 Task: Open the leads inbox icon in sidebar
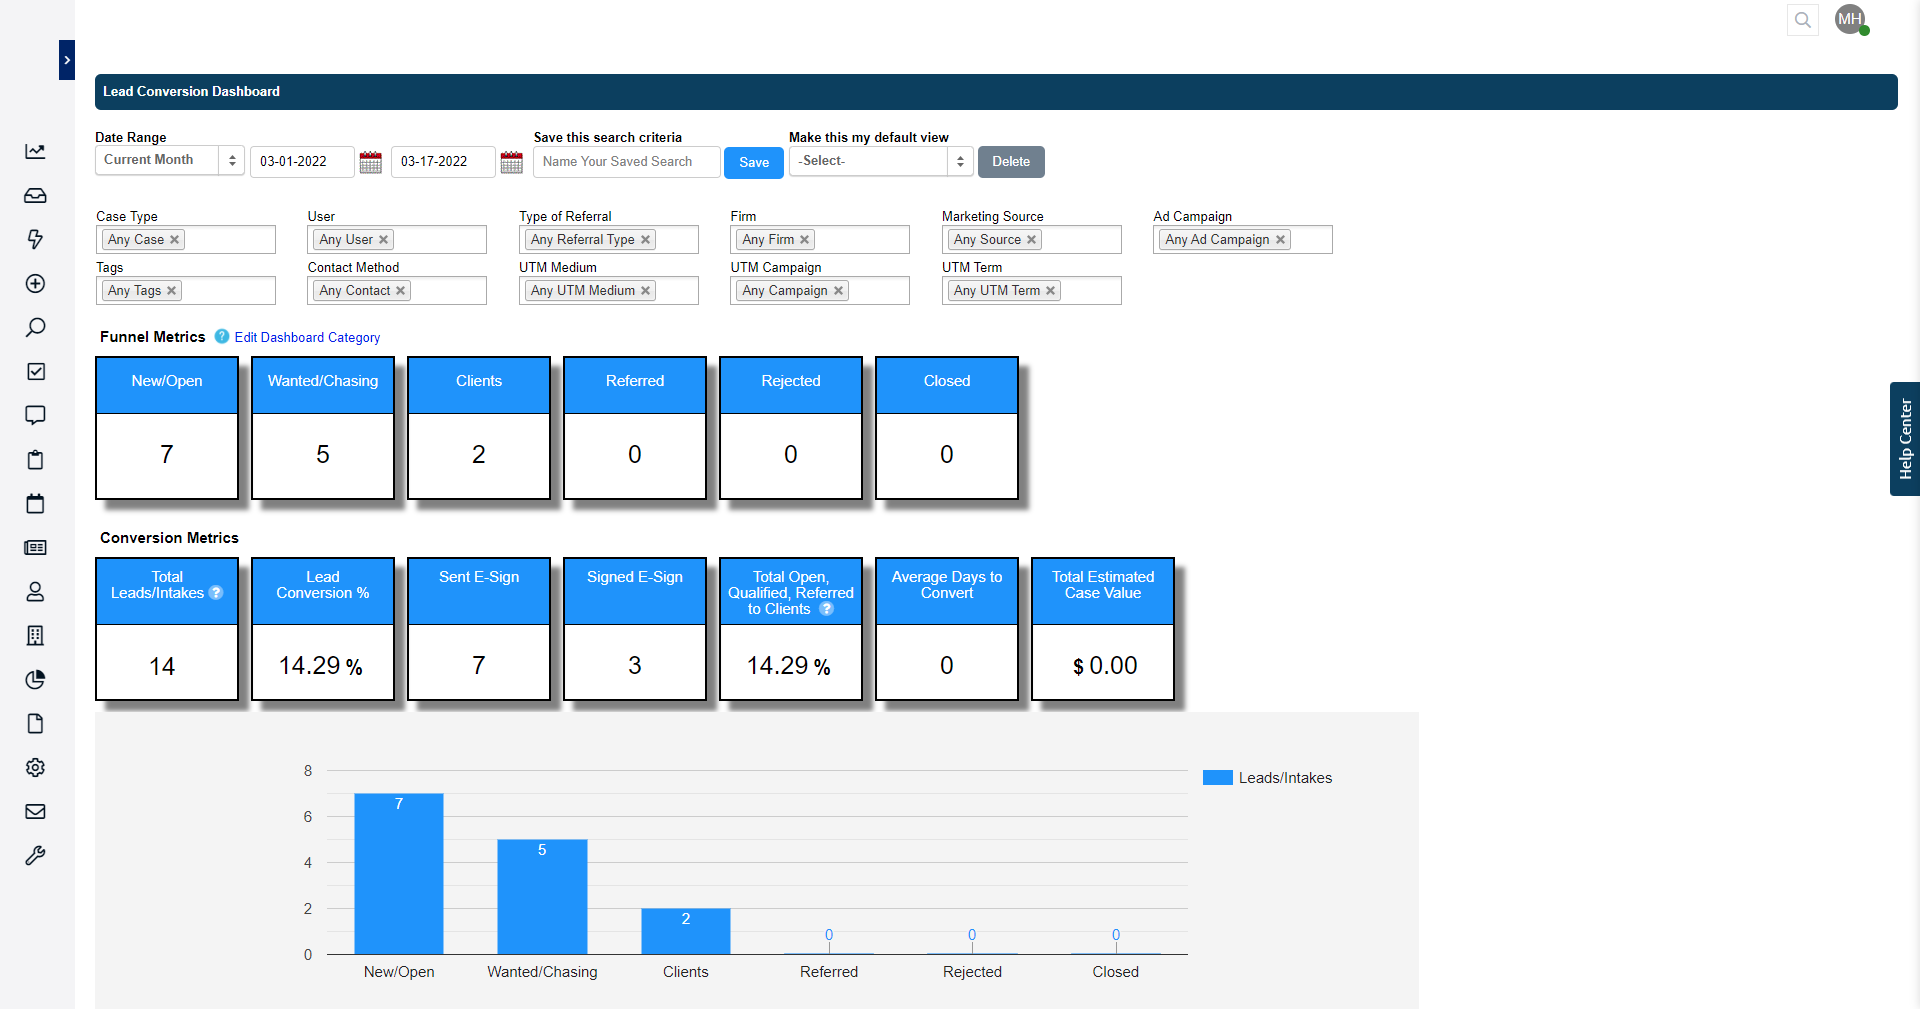[36, 196]
